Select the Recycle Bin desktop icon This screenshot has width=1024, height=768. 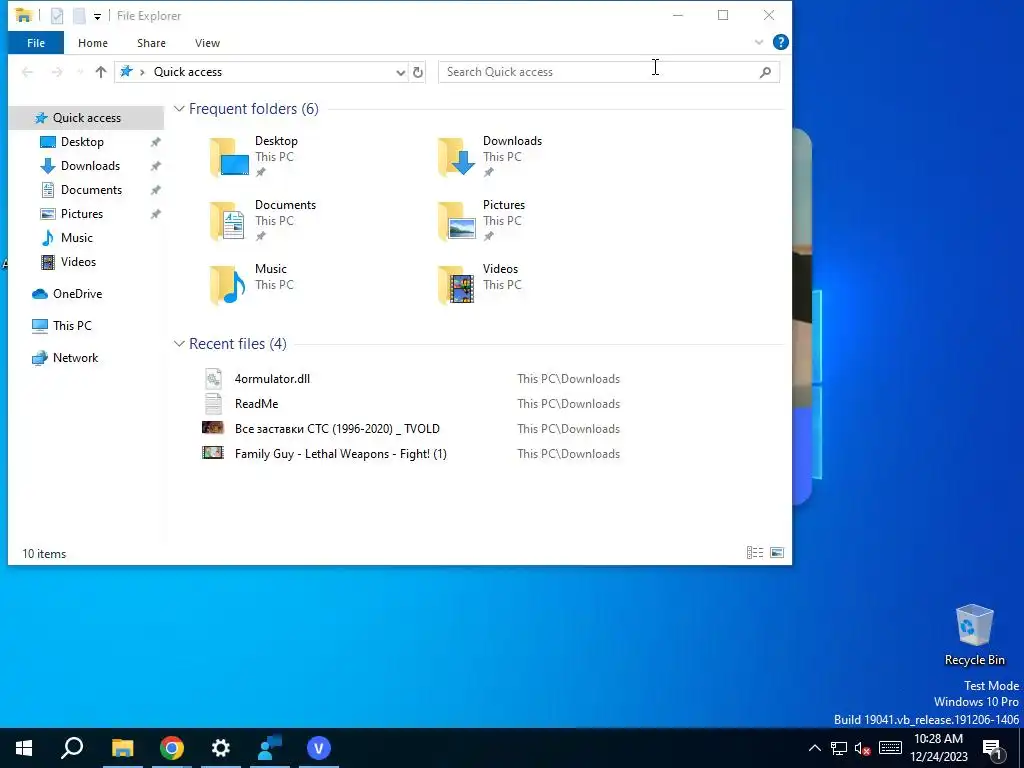click(974, 635)
